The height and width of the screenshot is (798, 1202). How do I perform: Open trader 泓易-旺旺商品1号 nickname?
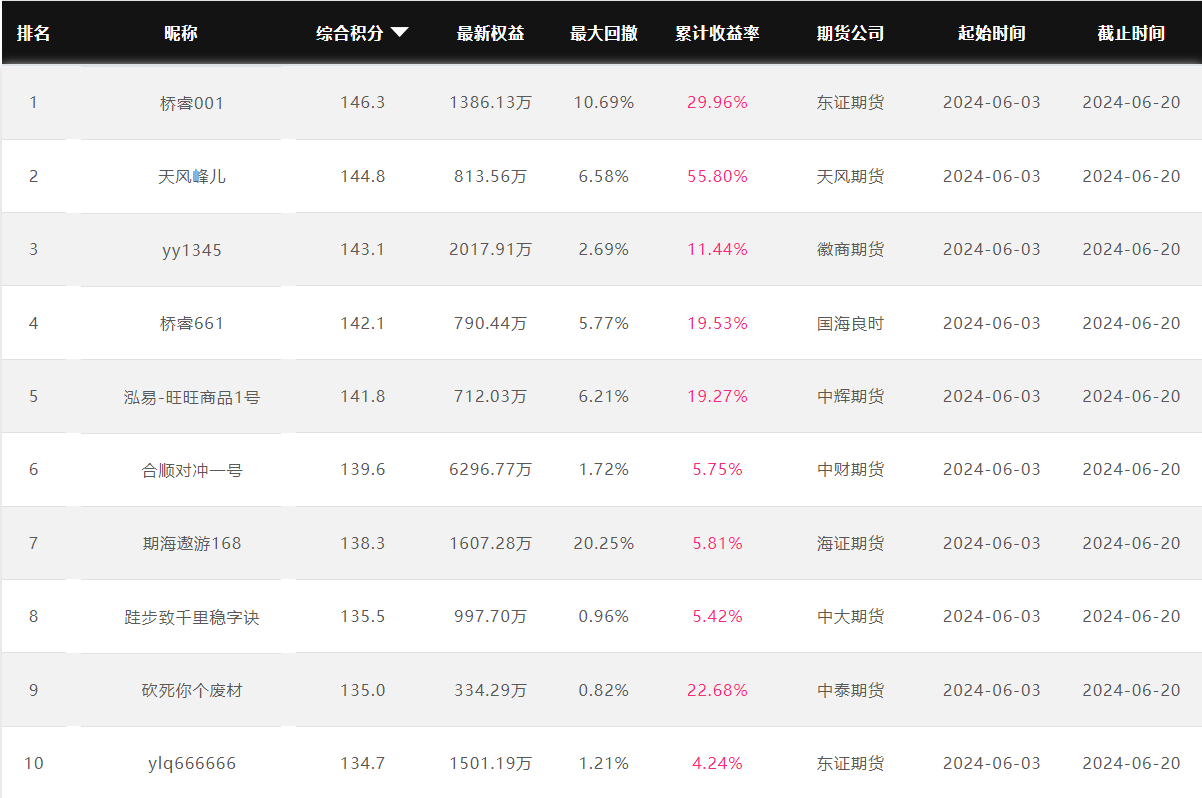coord(192,397)
